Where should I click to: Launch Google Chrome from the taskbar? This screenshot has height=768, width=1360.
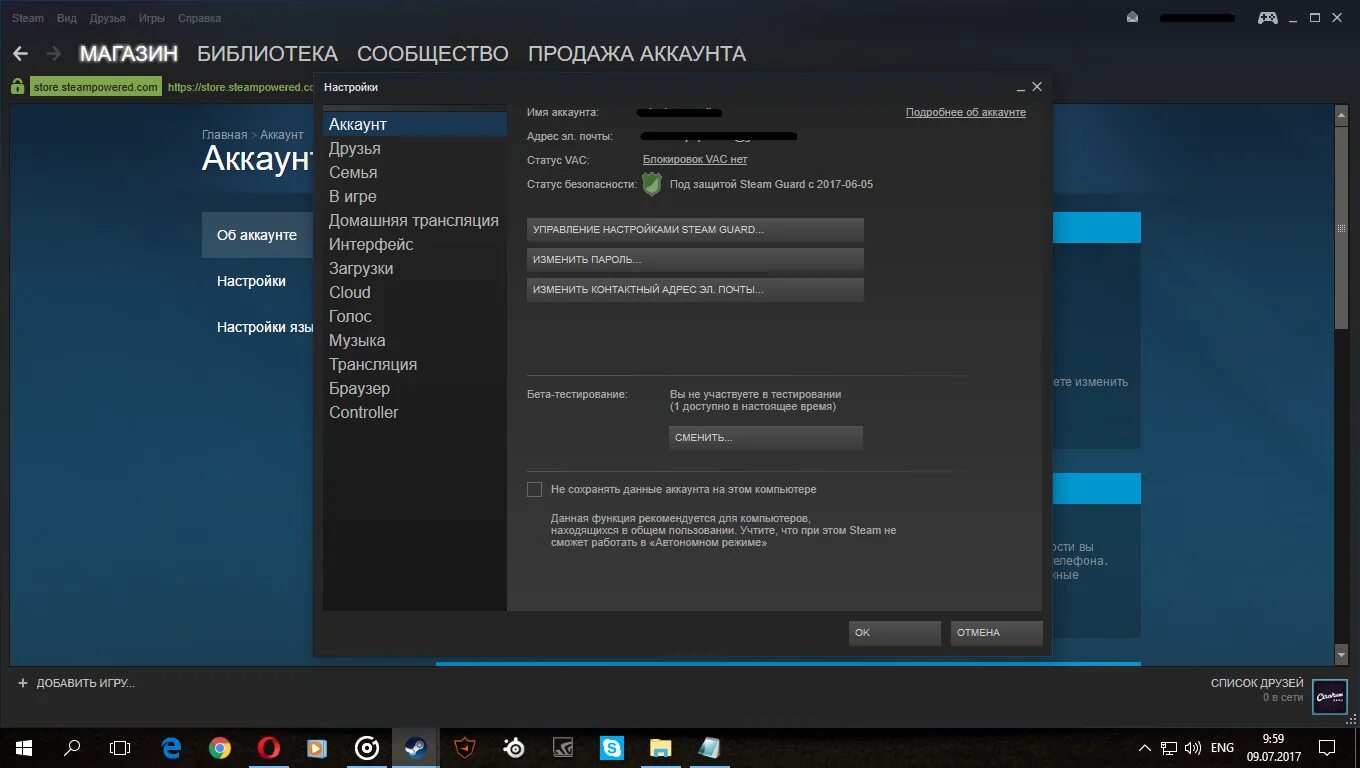[220, 747]
